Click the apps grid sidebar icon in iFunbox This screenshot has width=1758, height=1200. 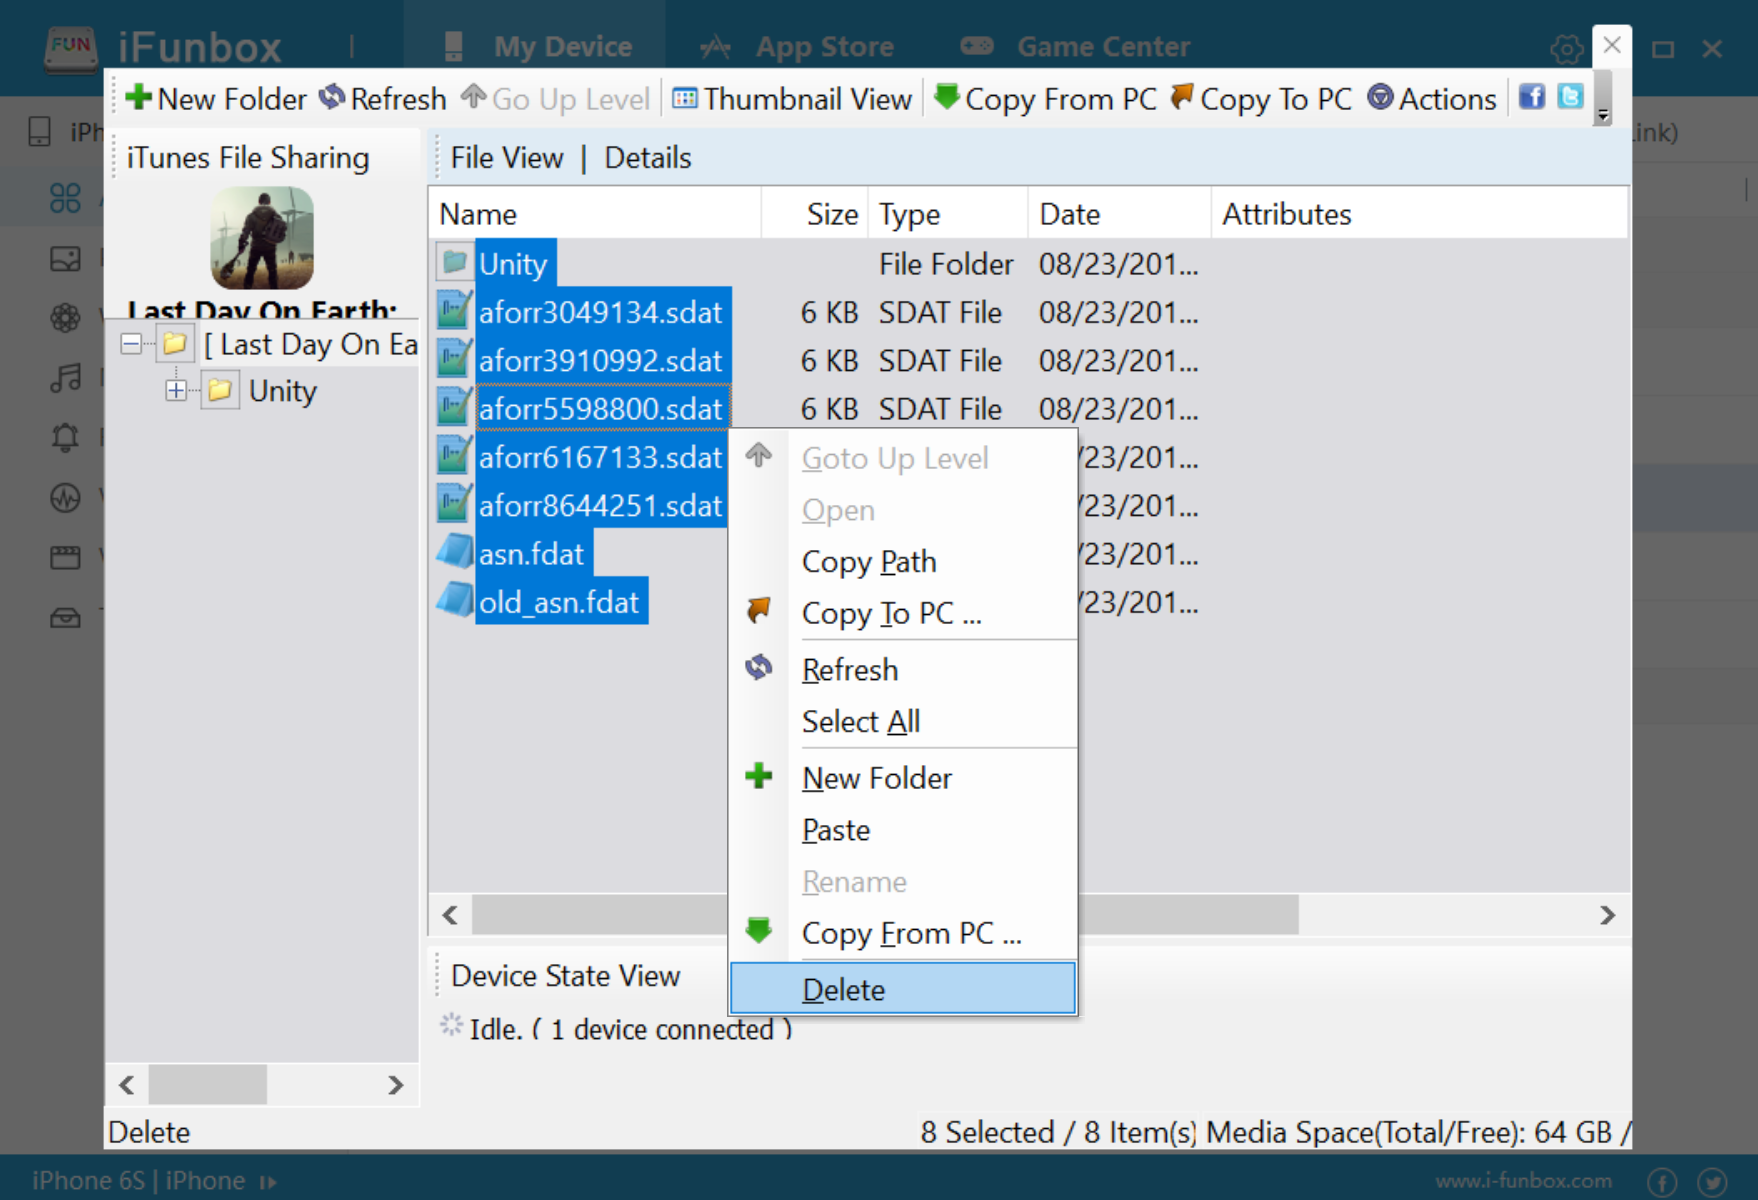tap(65, 197)
